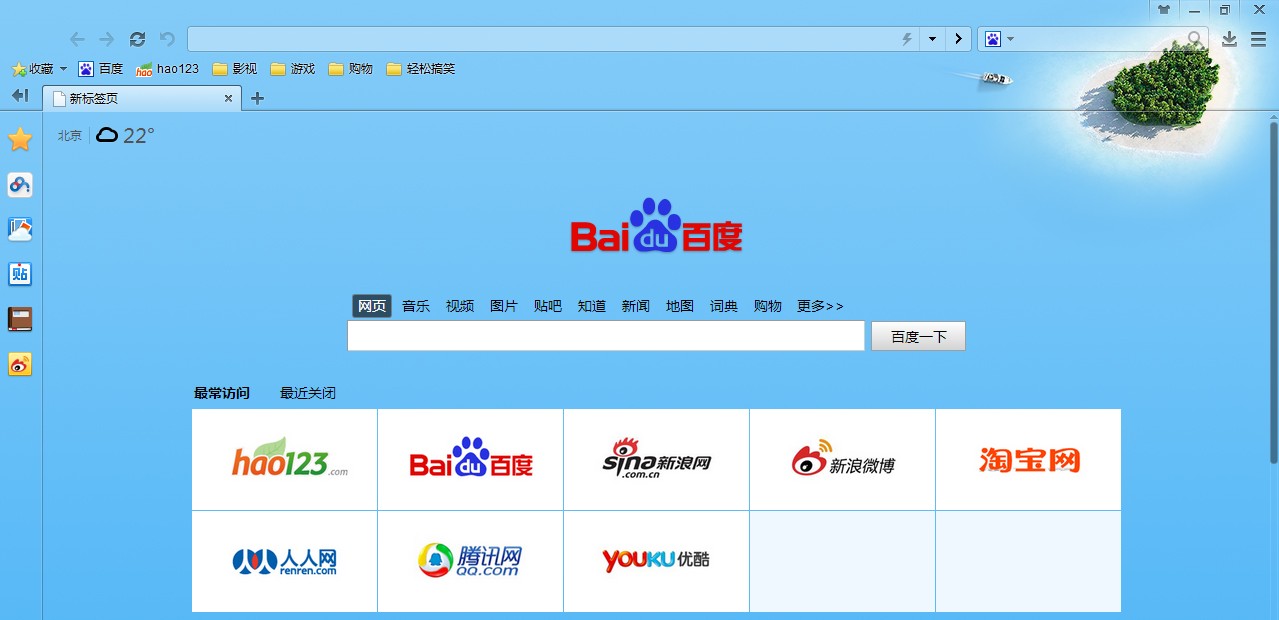Go forward using the right arrow button
The width and height of the screenshot is (1279, 620).
pyautogui.click(x=107, y=39)
